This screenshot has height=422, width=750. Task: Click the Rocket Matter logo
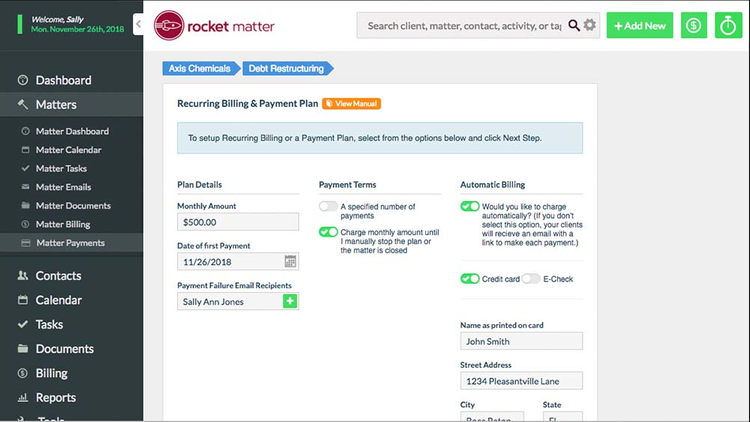tap(214, 26)
